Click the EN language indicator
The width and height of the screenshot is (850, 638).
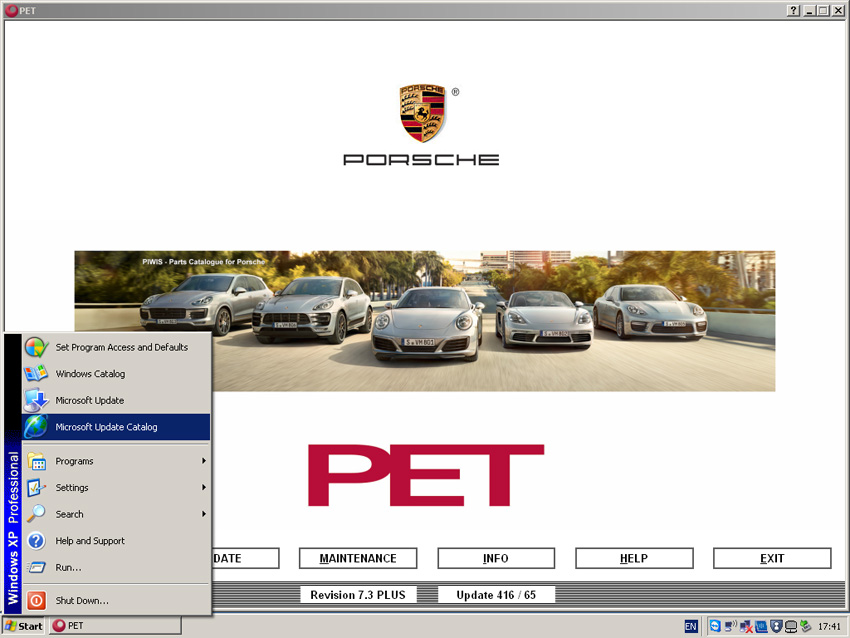(691, 627)
